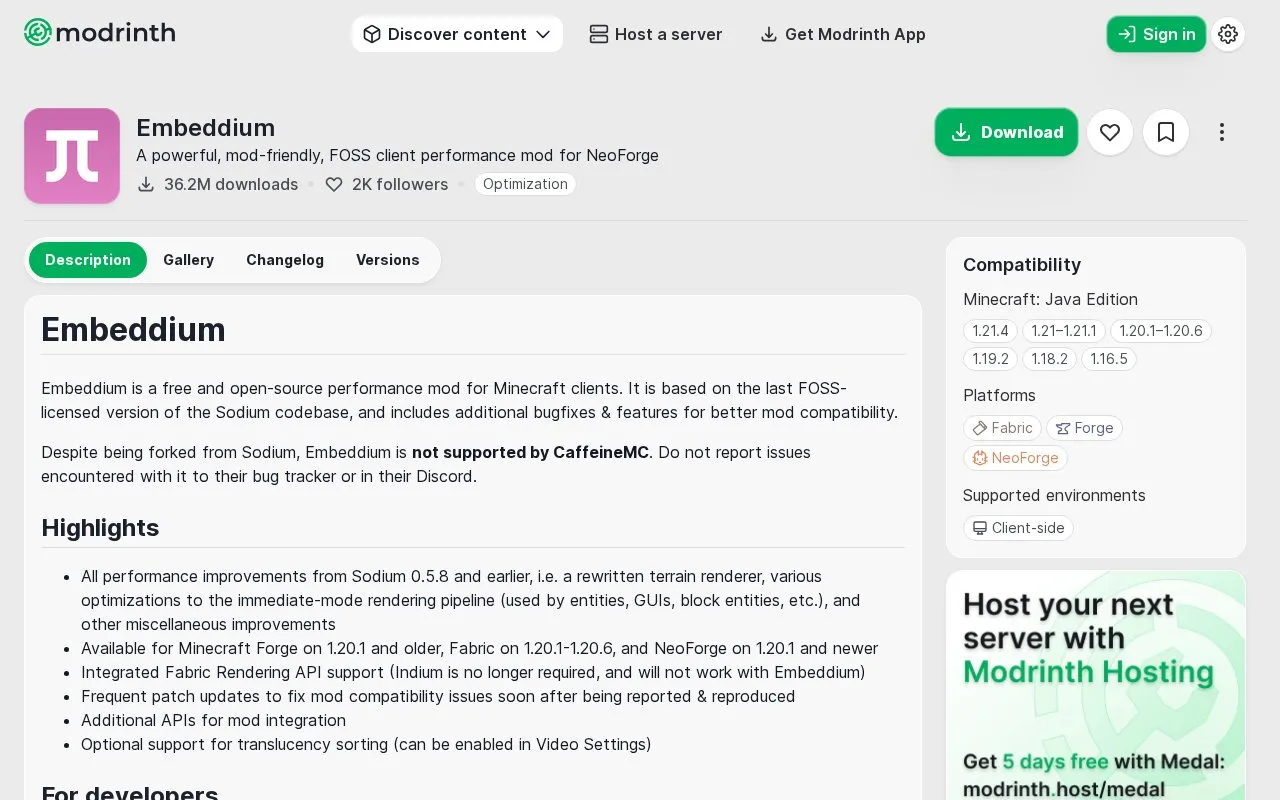Click the Highlights heading
Image resolution: width=1280 pixels, height=800 pixels.
click(x=100, y=528)
